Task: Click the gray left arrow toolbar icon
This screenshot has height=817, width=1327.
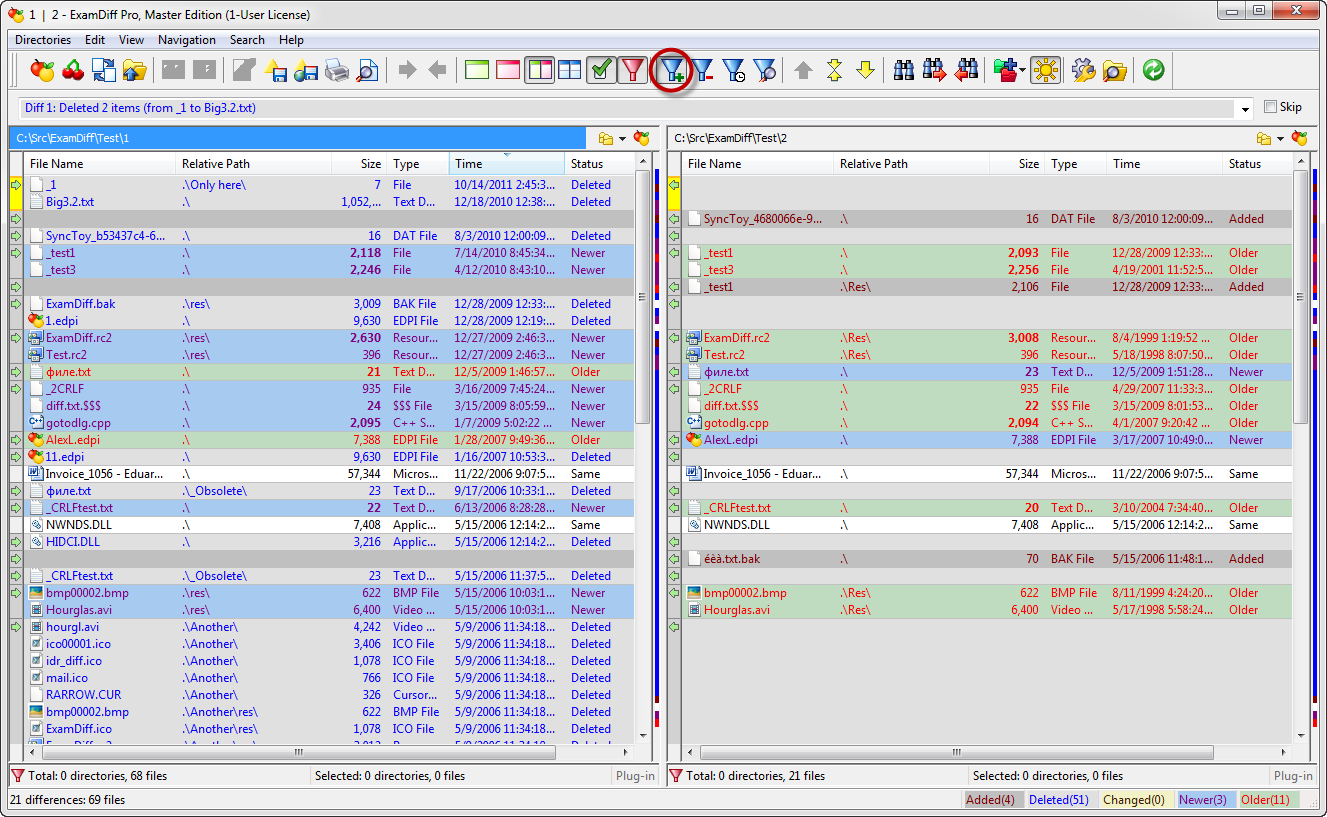Action: tap(437, 70)
